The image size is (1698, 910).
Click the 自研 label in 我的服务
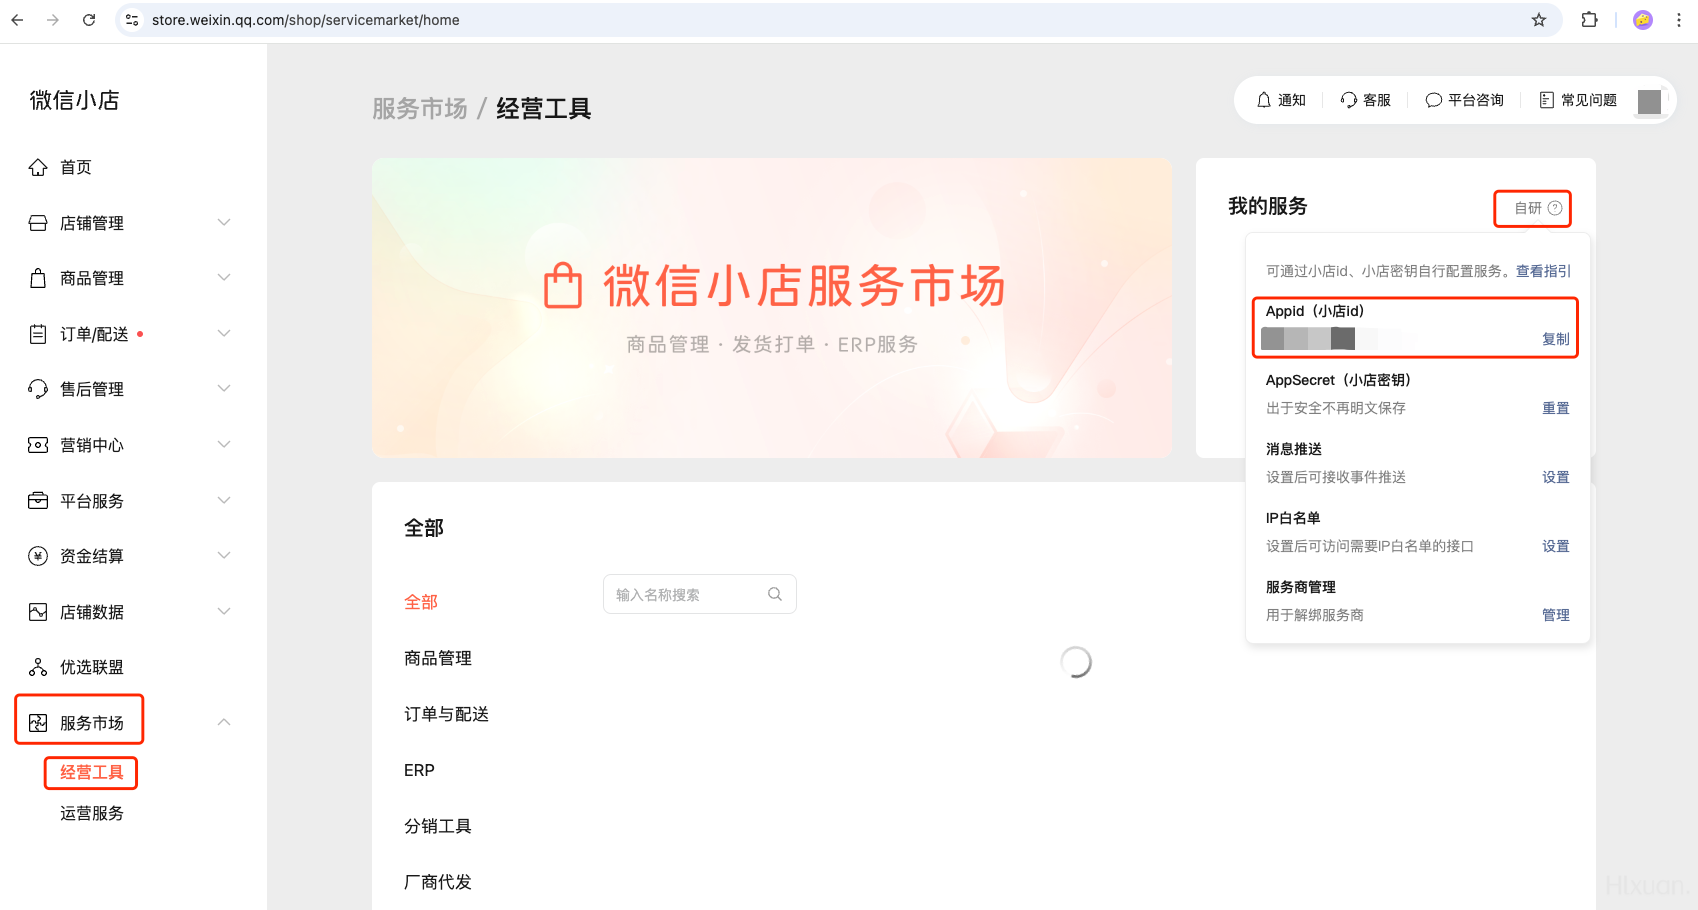click(x=1528, y=208)
